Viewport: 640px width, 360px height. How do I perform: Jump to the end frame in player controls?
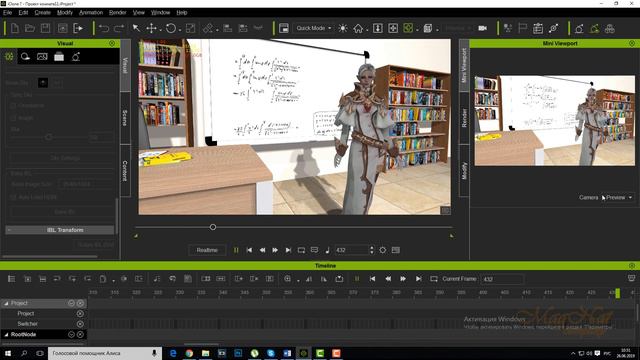click(x=288, y=250)
